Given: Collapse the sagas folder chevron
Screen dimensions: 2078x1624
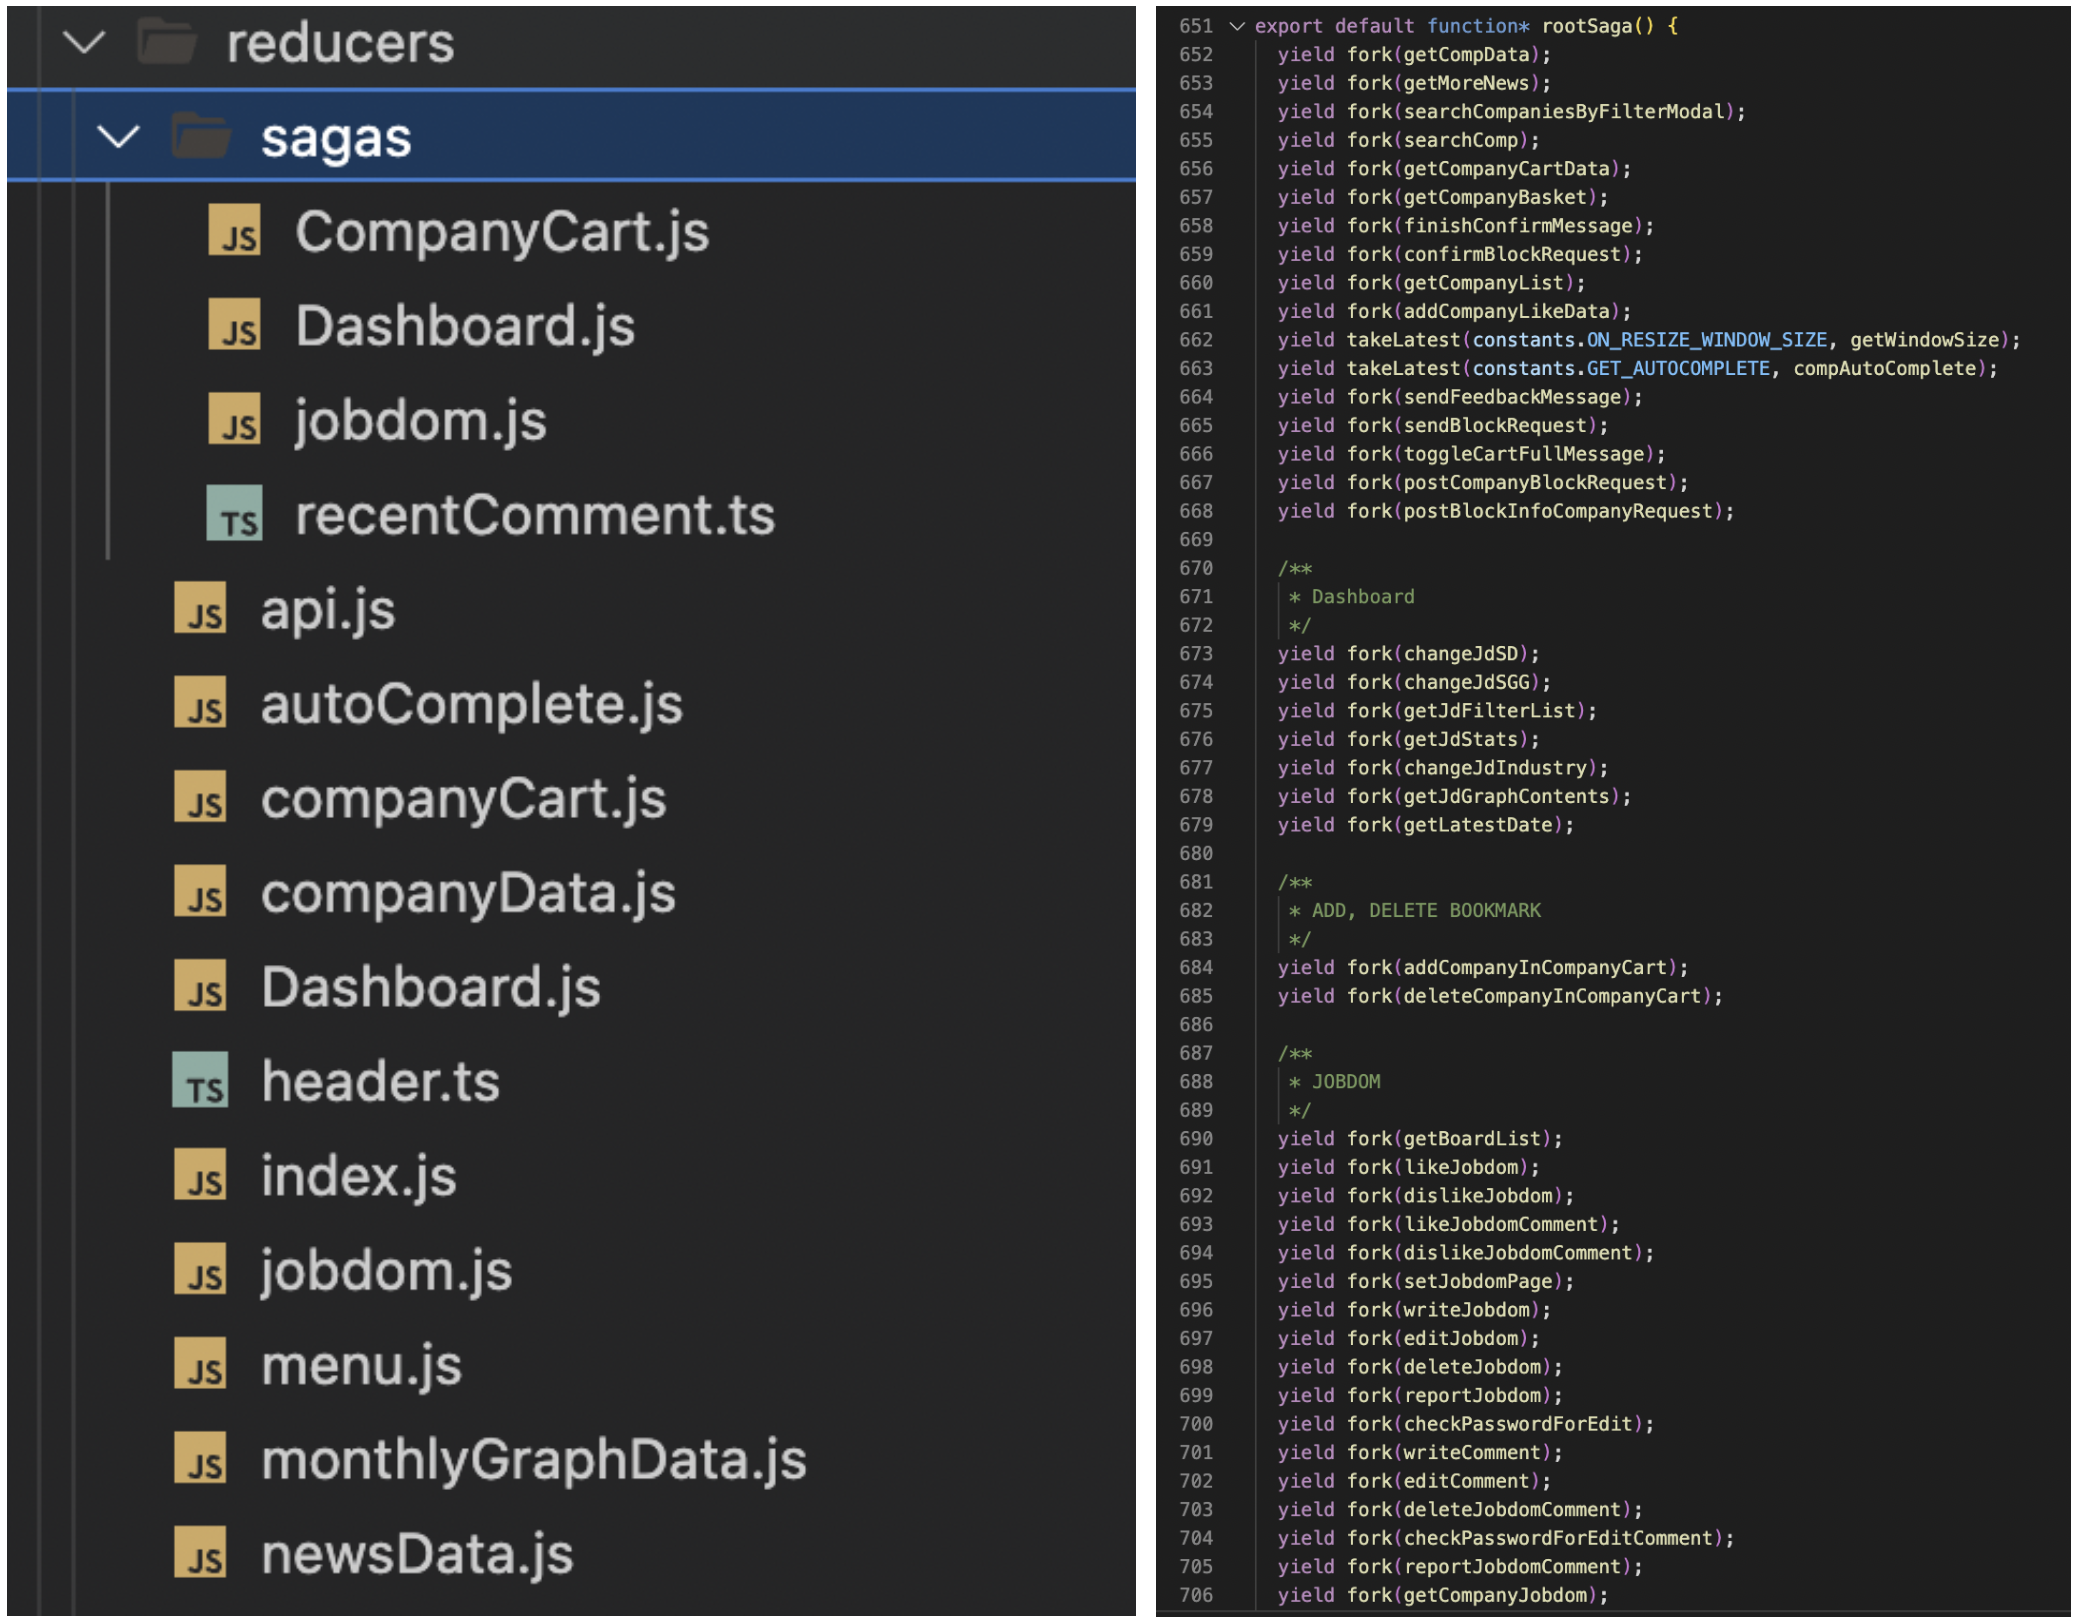Looking at the screenshot, I should (118, 137).
